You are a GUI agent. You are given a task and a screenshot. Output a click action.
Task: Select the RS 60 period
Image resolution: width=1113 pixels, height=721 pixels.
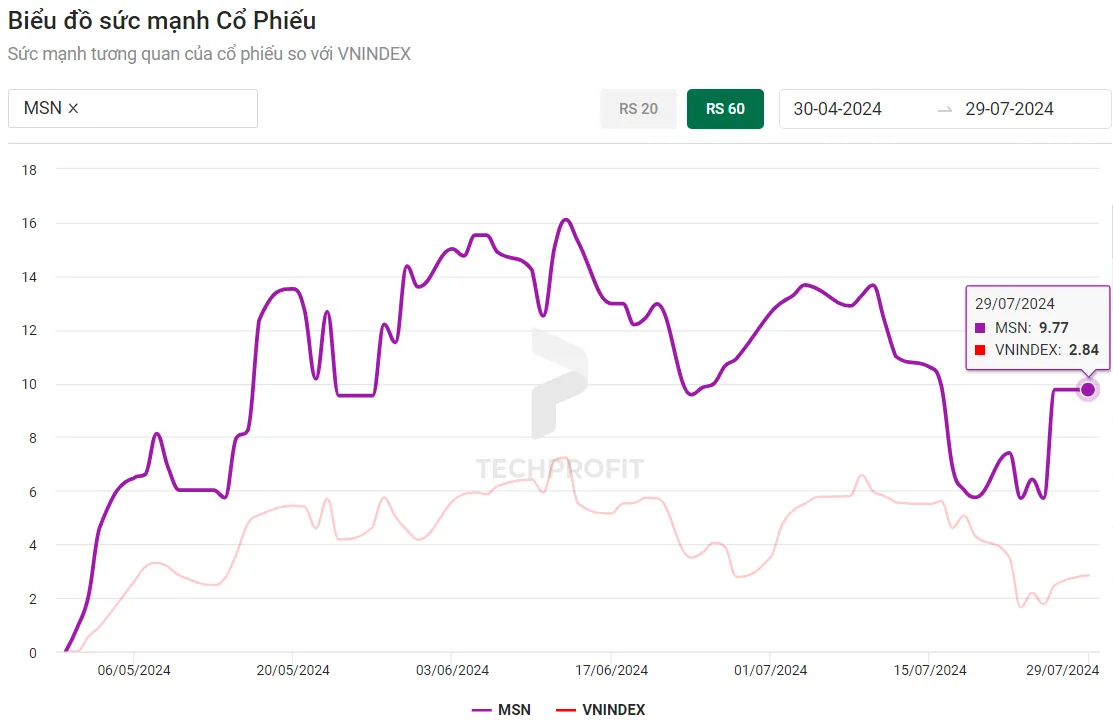coord(725,109)
